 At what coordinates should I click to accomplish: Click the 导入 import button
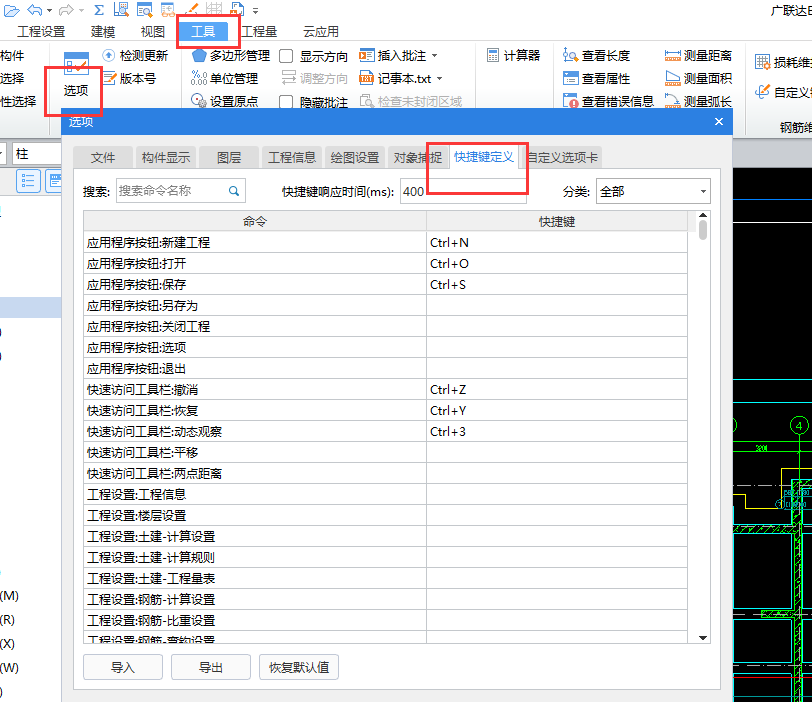123,667
